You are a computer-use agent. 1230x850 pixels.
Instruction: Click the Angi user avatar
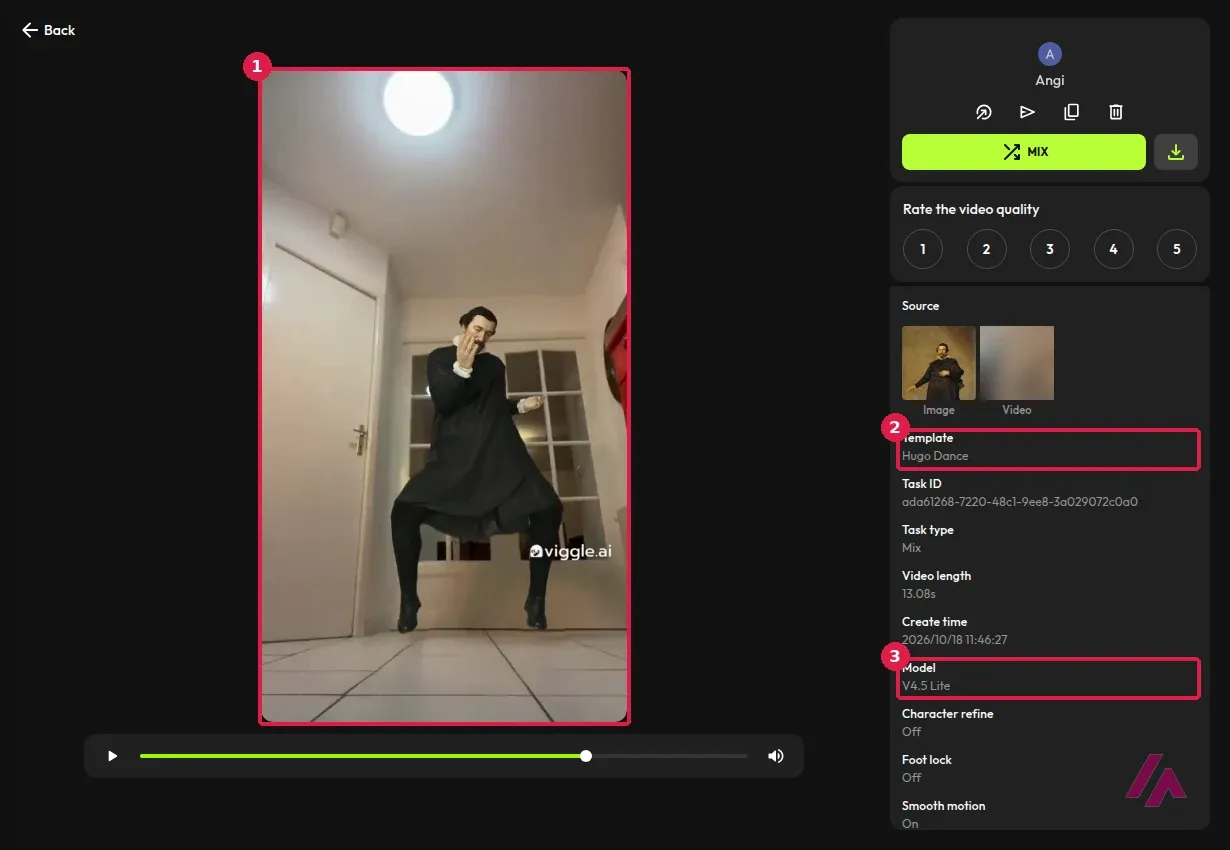(1049, 54)
